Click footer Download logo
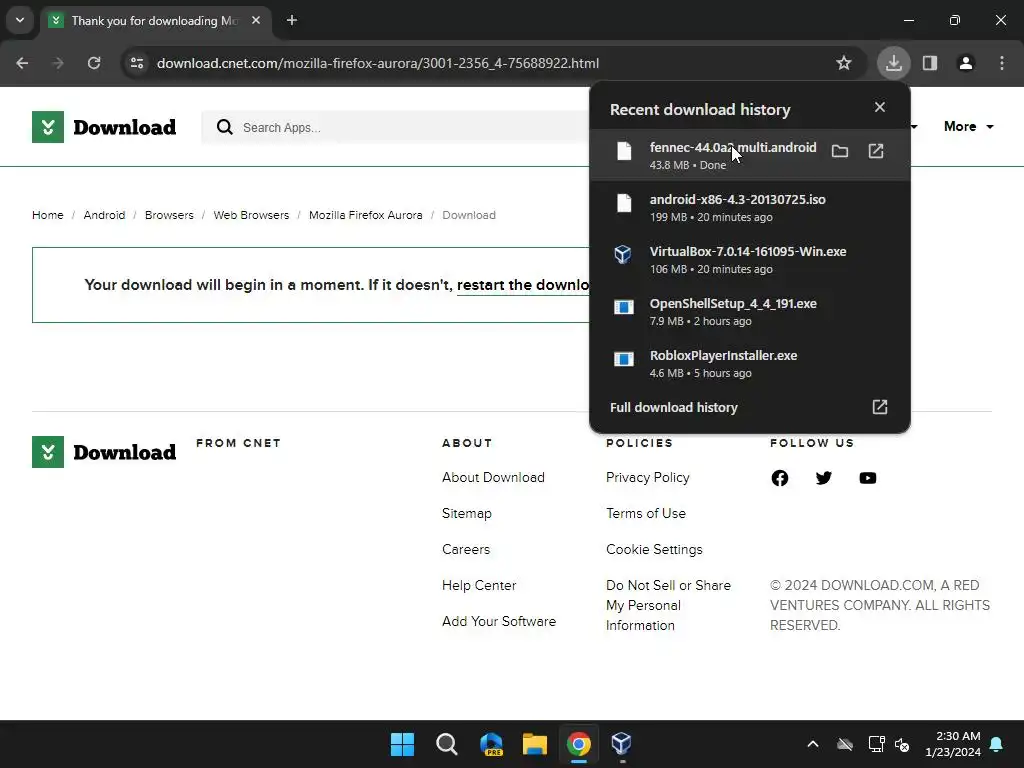The width and height of the screenshot is (1024, 768). coord(104,452)
